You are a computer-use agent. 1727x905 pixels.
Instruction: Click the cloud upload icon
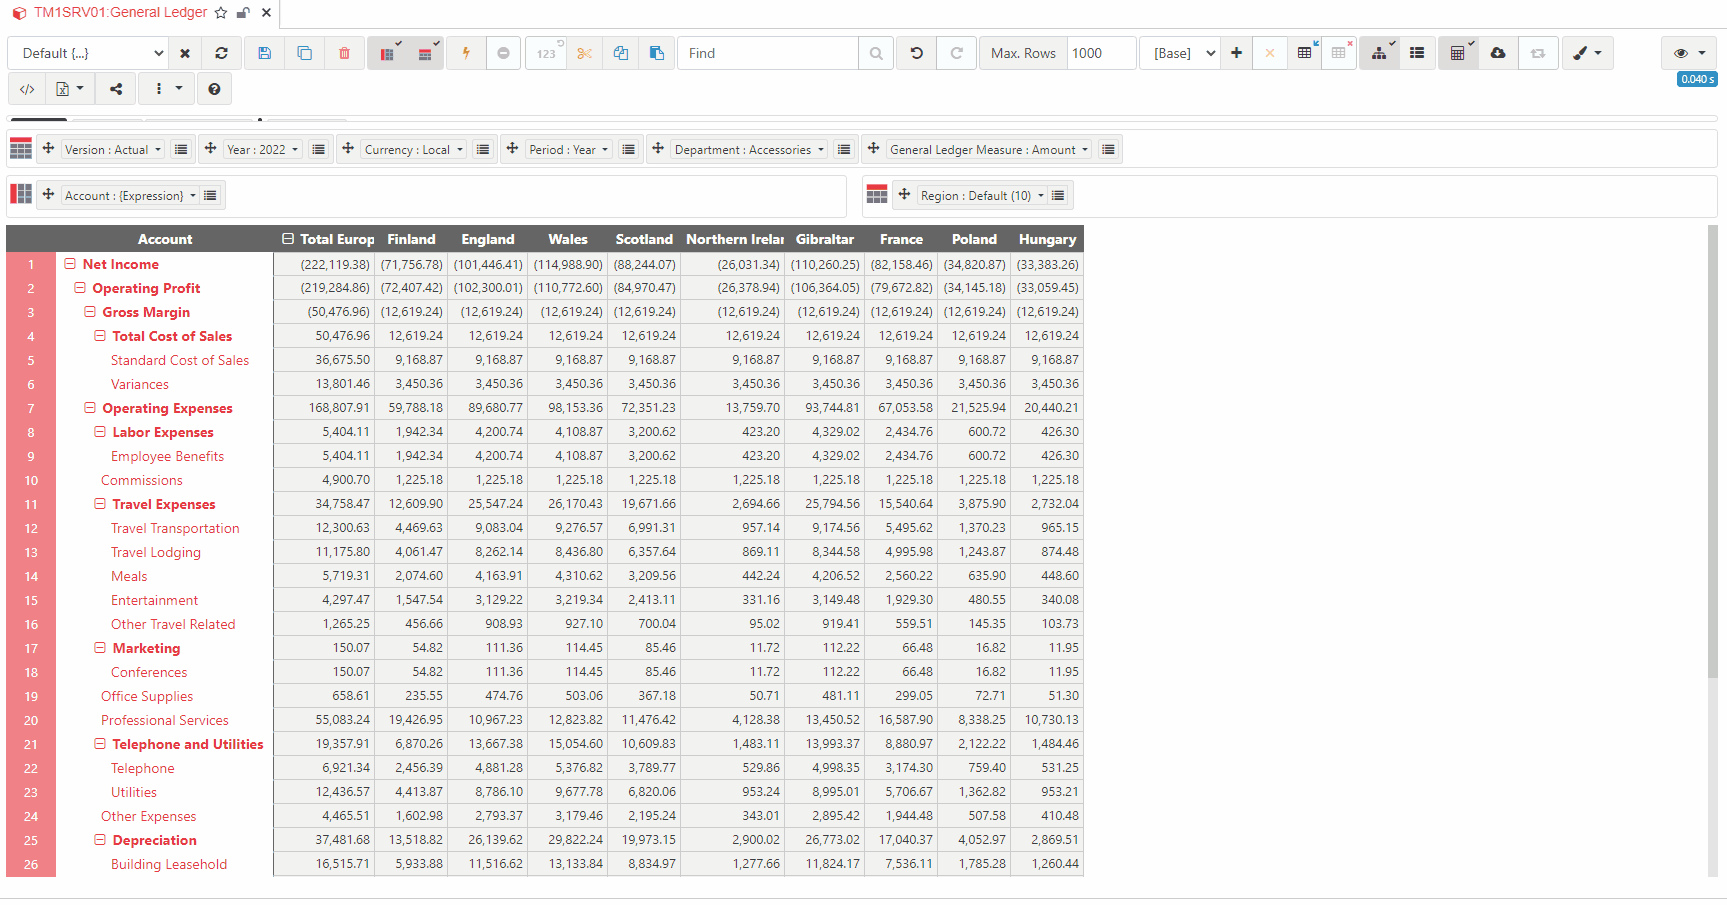point(1497,52)
